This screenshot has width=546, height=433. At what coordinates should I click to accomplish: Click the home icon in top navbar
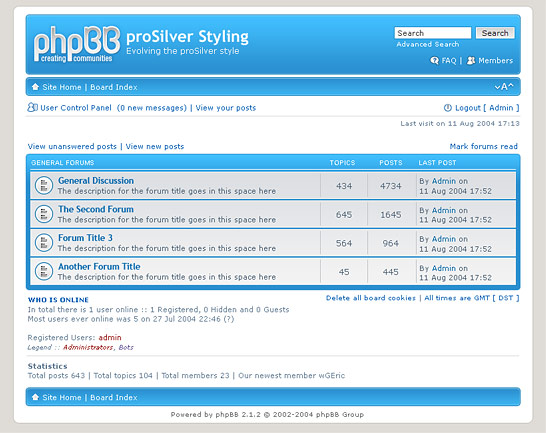35,87
